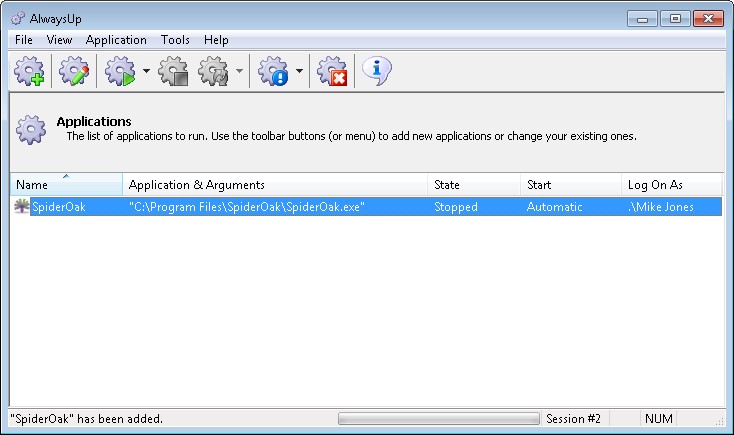Click the blue info About bubble icon
Image resolution: width=734 pixels, height=435 pixels.
[x=377, y=71]
